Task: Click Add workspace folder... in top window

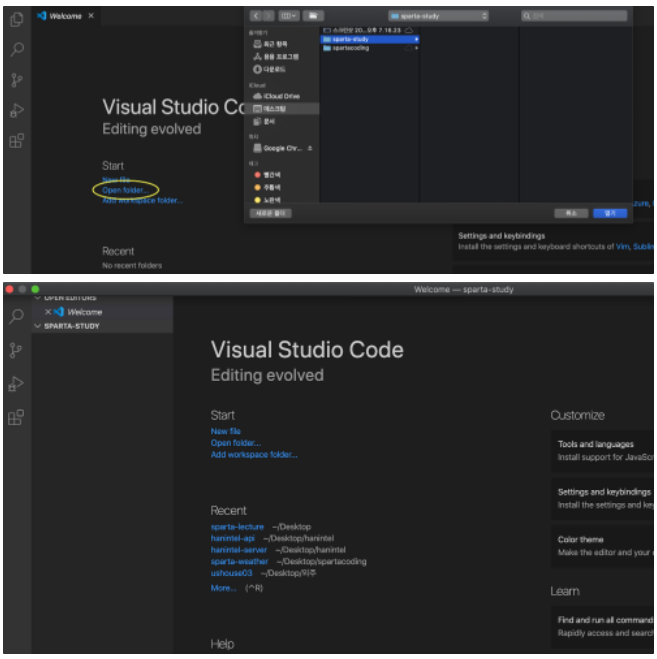Action: (142, 201)
